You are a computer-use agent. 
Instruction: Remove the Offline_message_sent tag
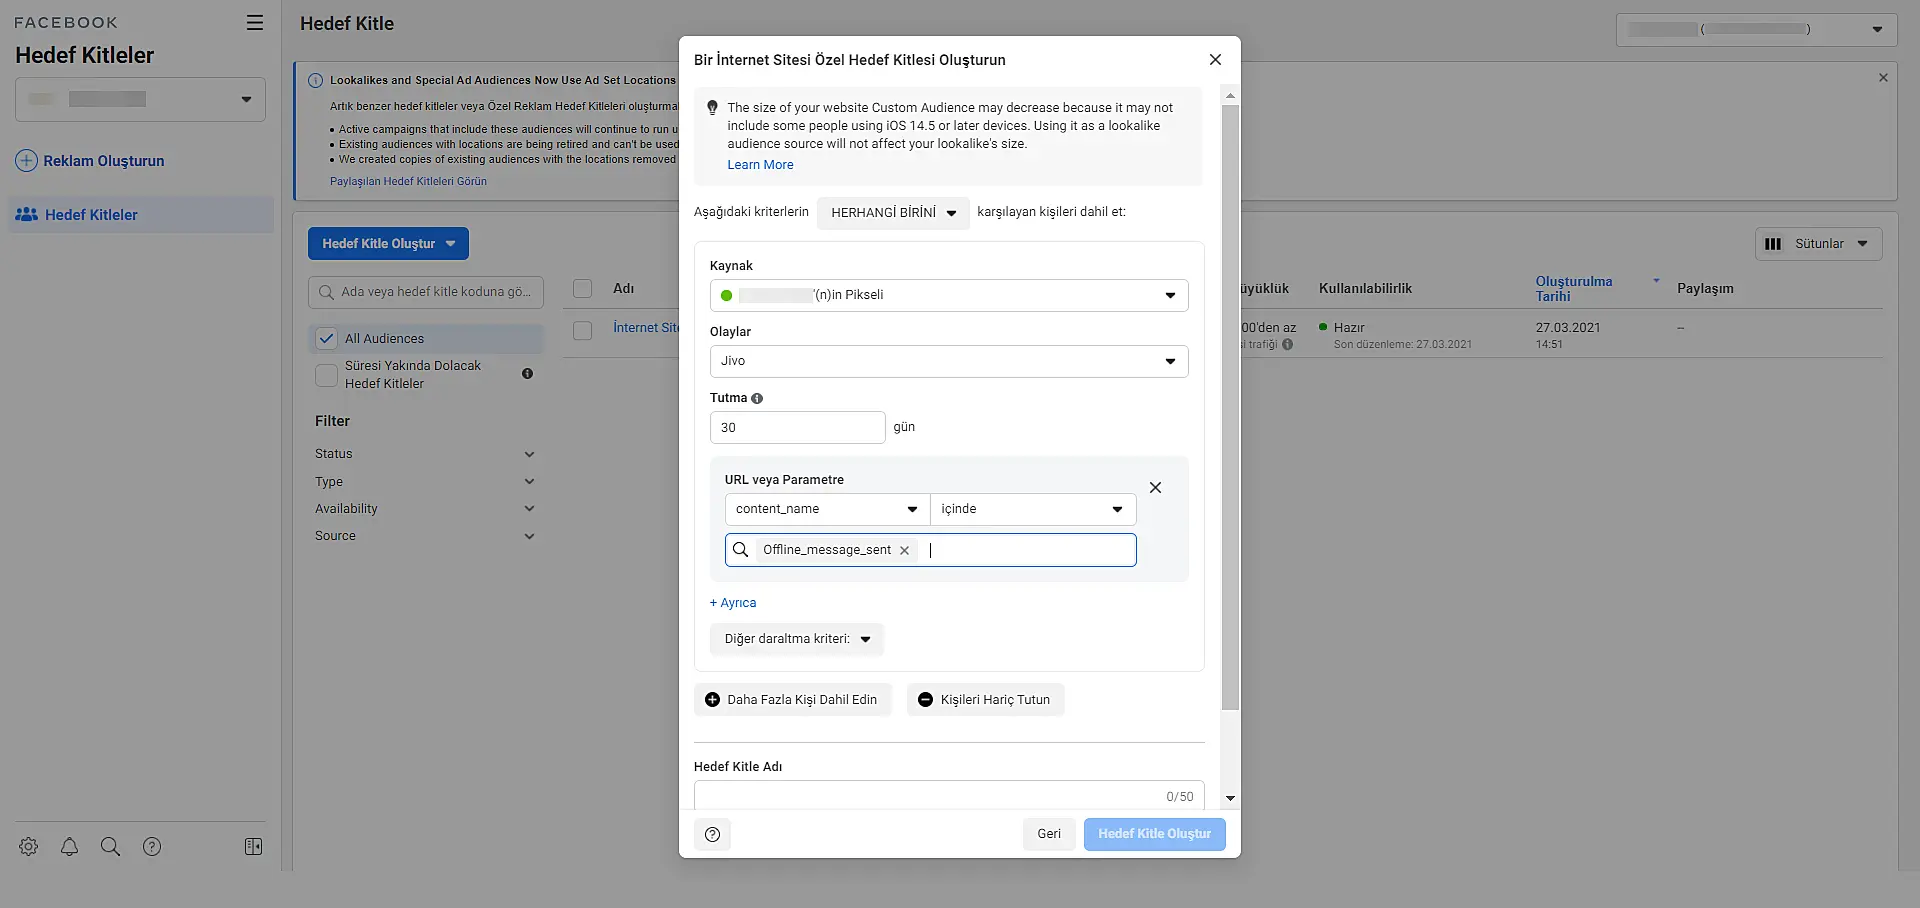(904, 550)
